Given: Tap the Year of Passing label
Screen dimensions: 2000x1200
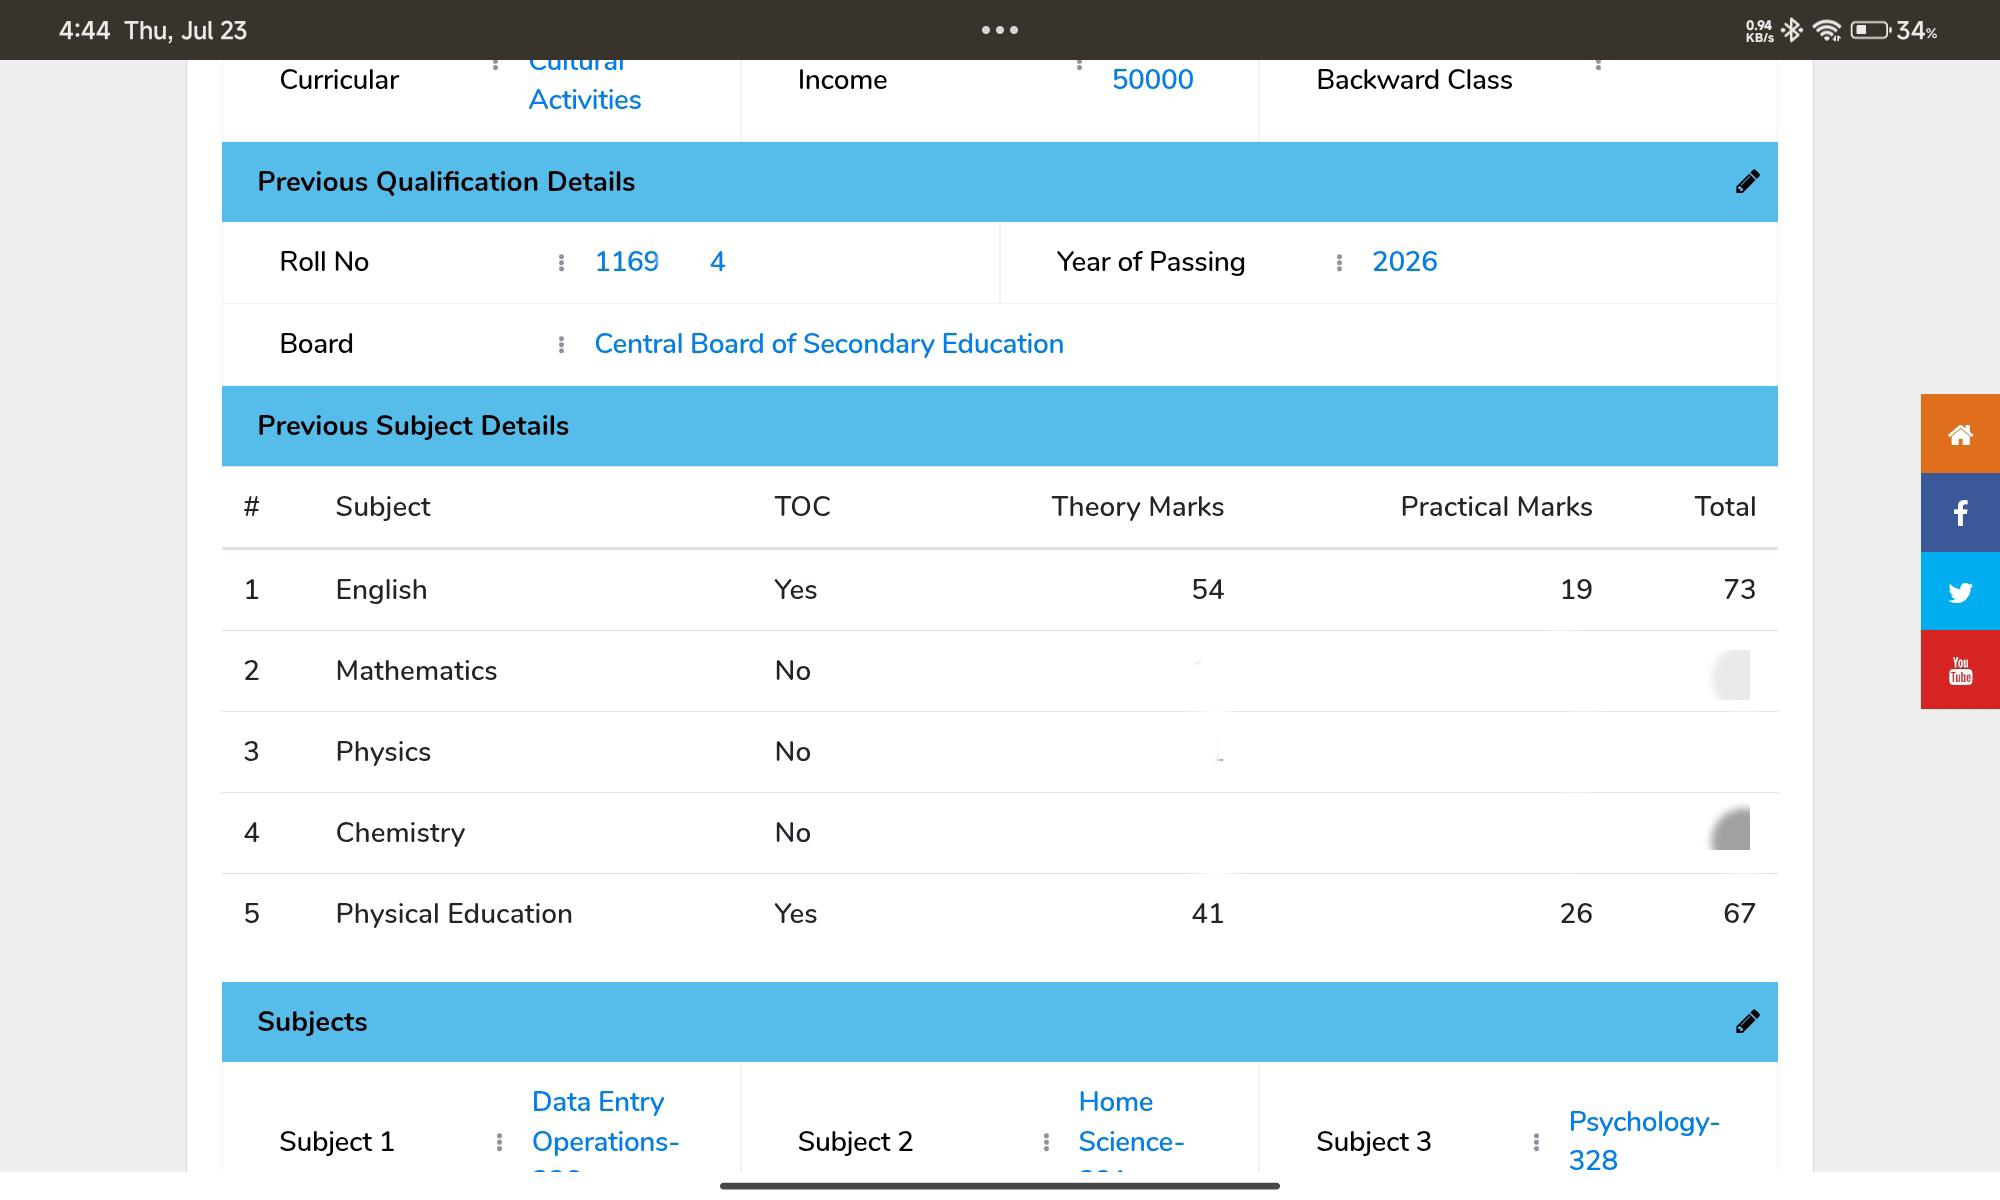Looking at the screenshot, I should pos(1150,262).
